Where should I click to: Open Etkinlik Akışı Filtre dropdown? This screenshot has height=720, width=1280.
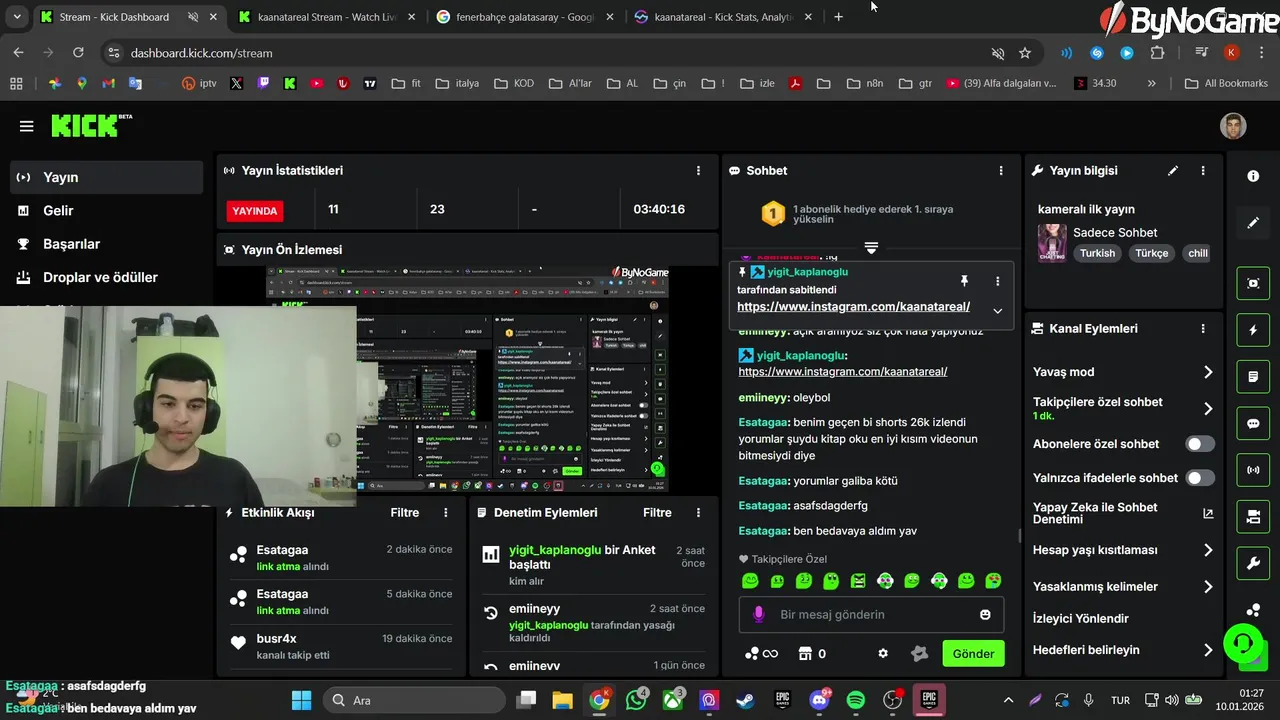[405, 512]
